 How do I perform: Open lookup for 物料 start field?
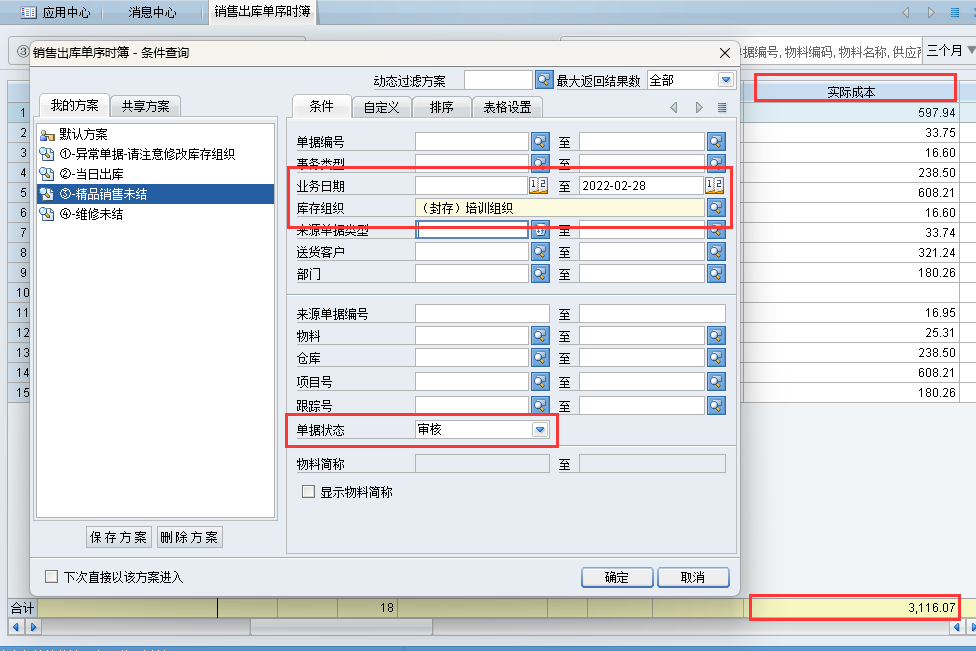541,336
